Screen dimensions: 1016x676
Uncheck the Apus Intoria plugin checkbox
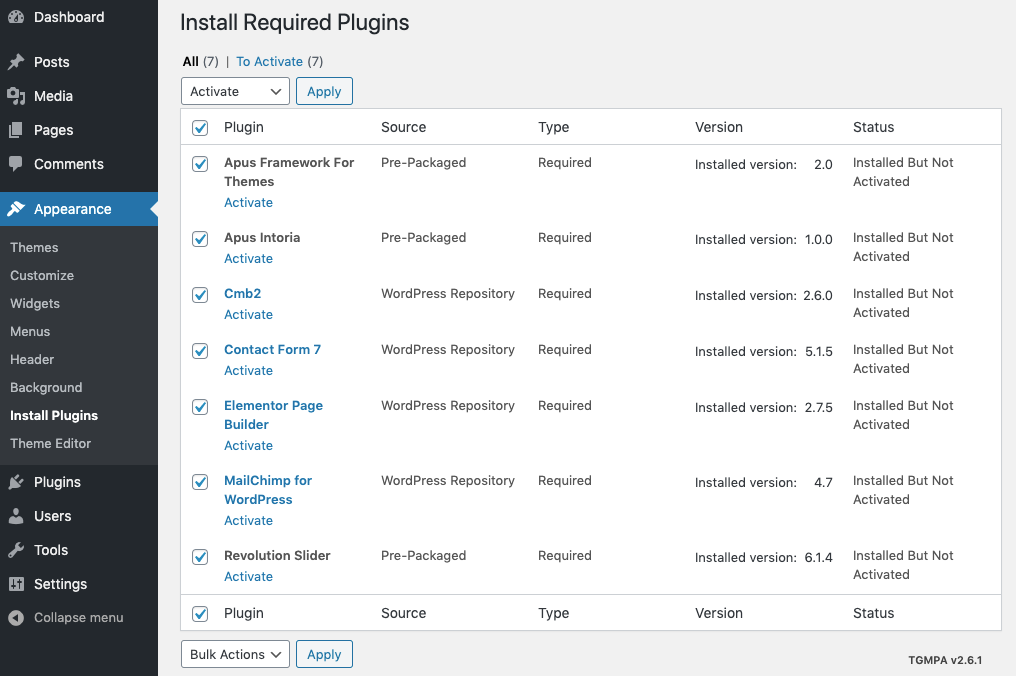[x=200, y=239]
